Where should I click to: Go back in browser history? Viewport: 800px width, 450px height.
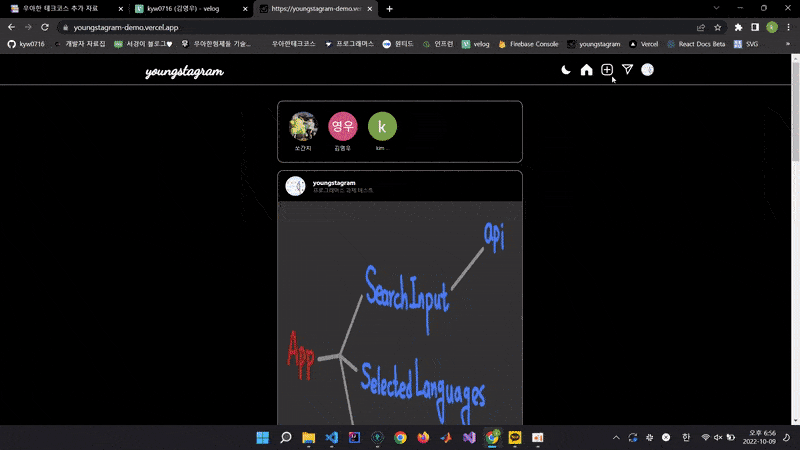tap(11, 27)
